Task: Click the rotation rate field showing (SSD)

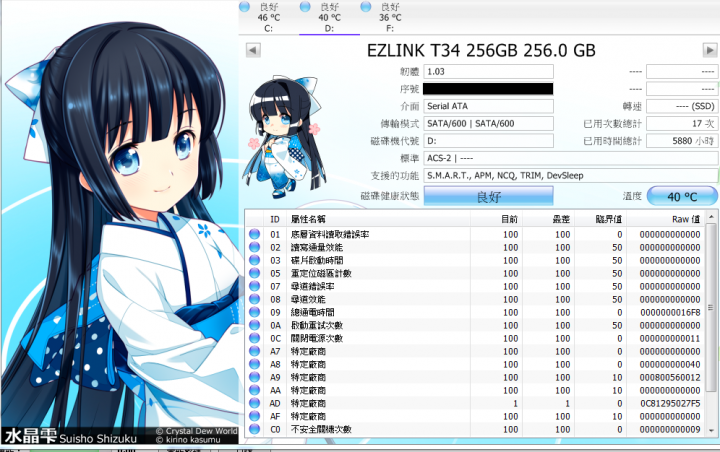Action: click(x=682, y=106)
